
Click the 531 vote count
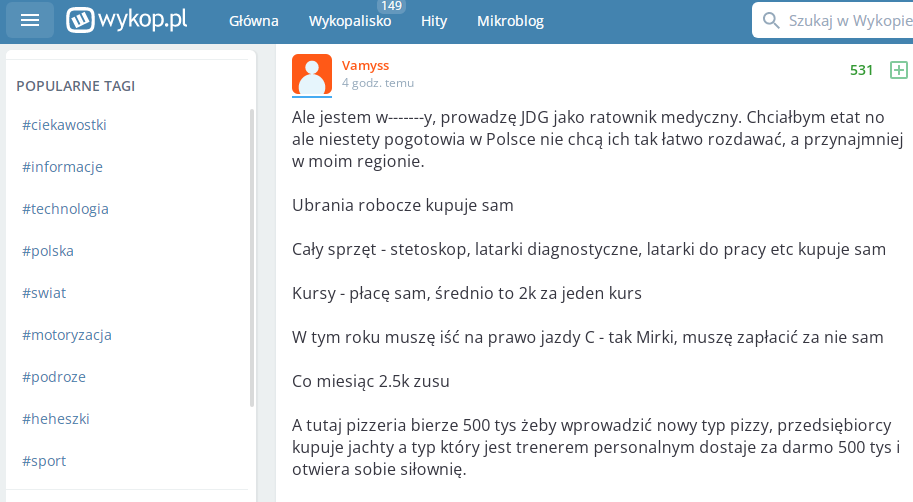point(861,70)
